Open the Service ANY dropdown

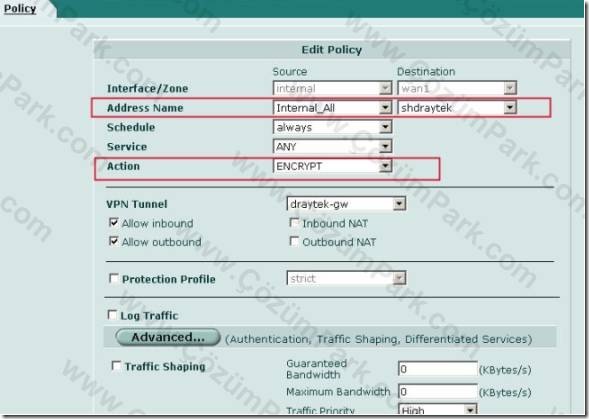click(332, 147)
